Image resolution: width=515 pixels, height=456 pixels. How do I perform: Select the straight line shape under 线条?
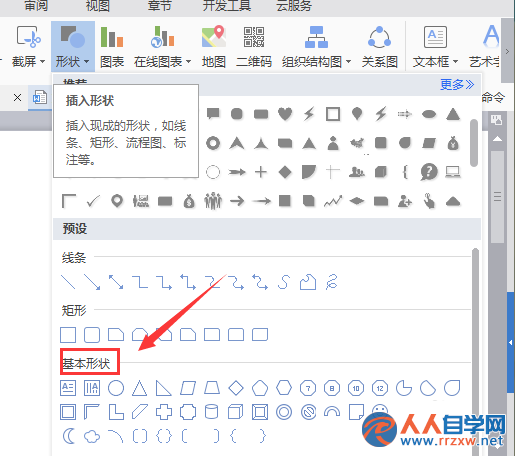[x=68, y=282]
